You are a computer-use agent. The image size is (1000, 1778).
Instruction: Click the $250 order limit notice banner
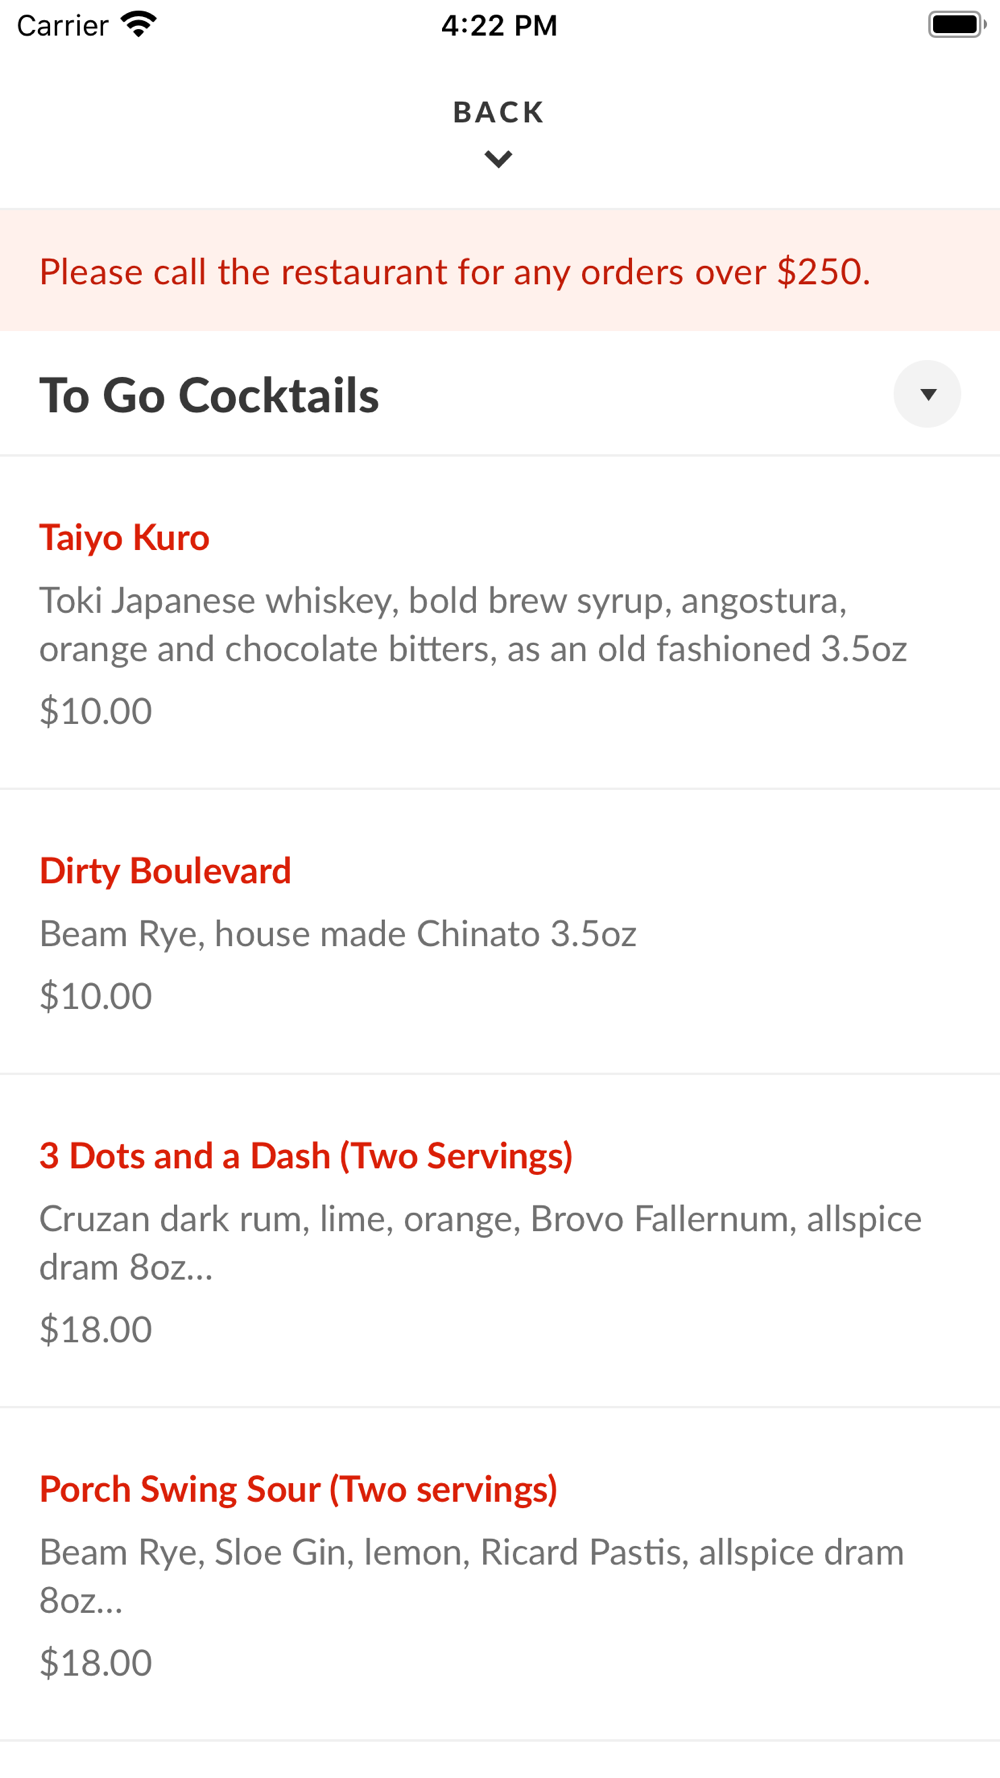tap(455, 271)
